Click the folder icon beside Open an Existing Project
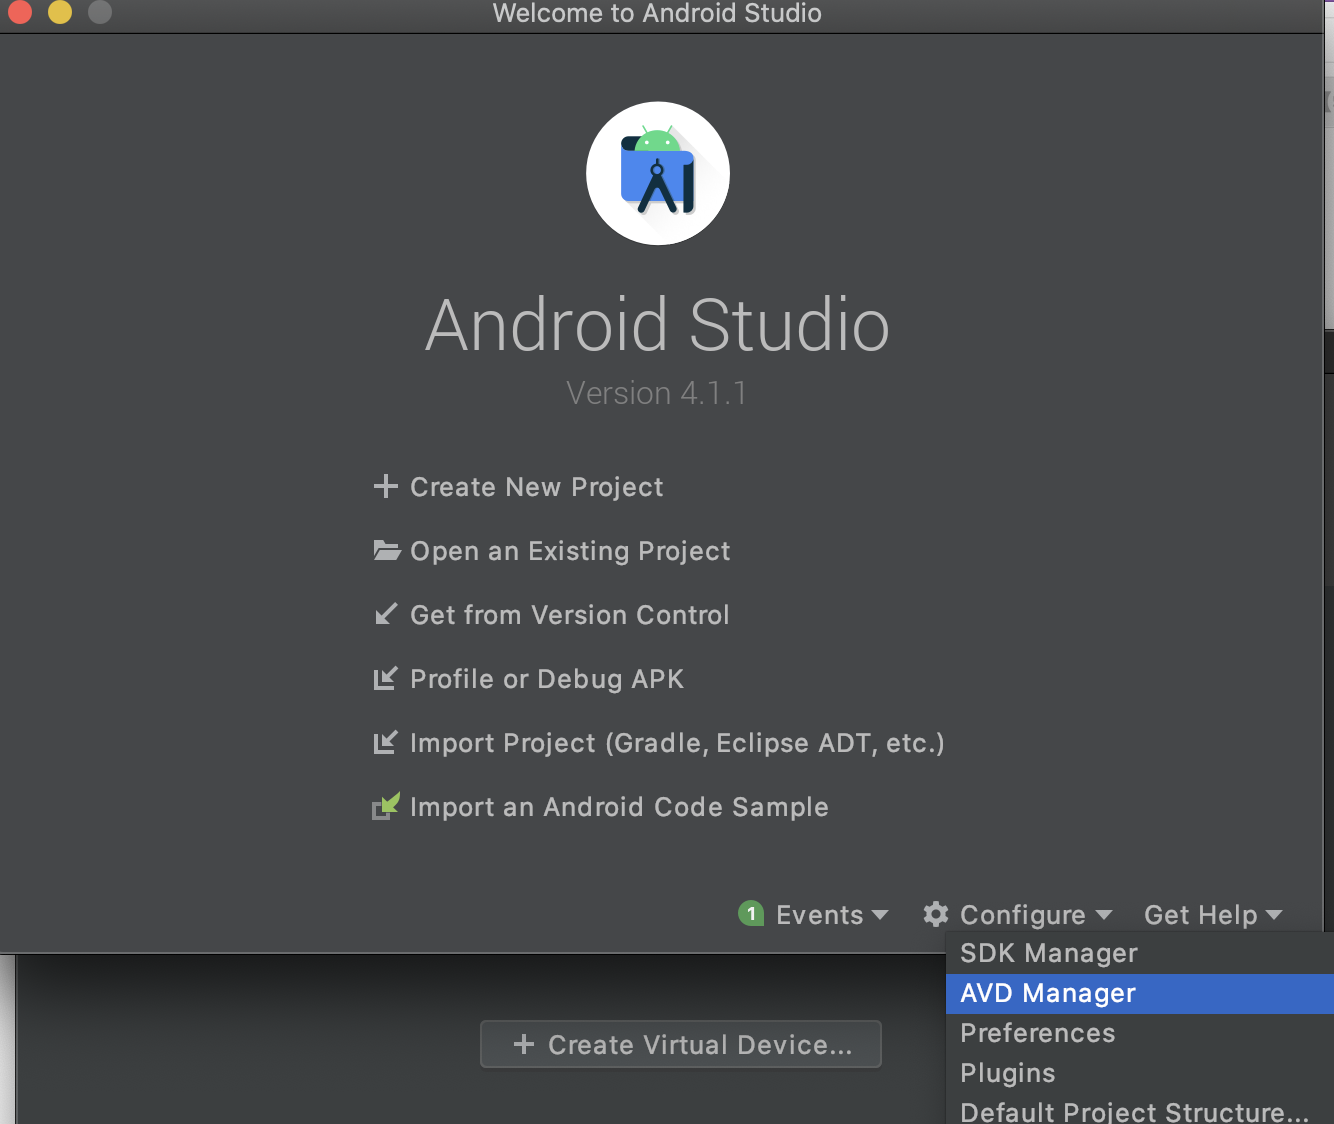The height and width of the screenshot is (1124, 1334). click(386, 550)
